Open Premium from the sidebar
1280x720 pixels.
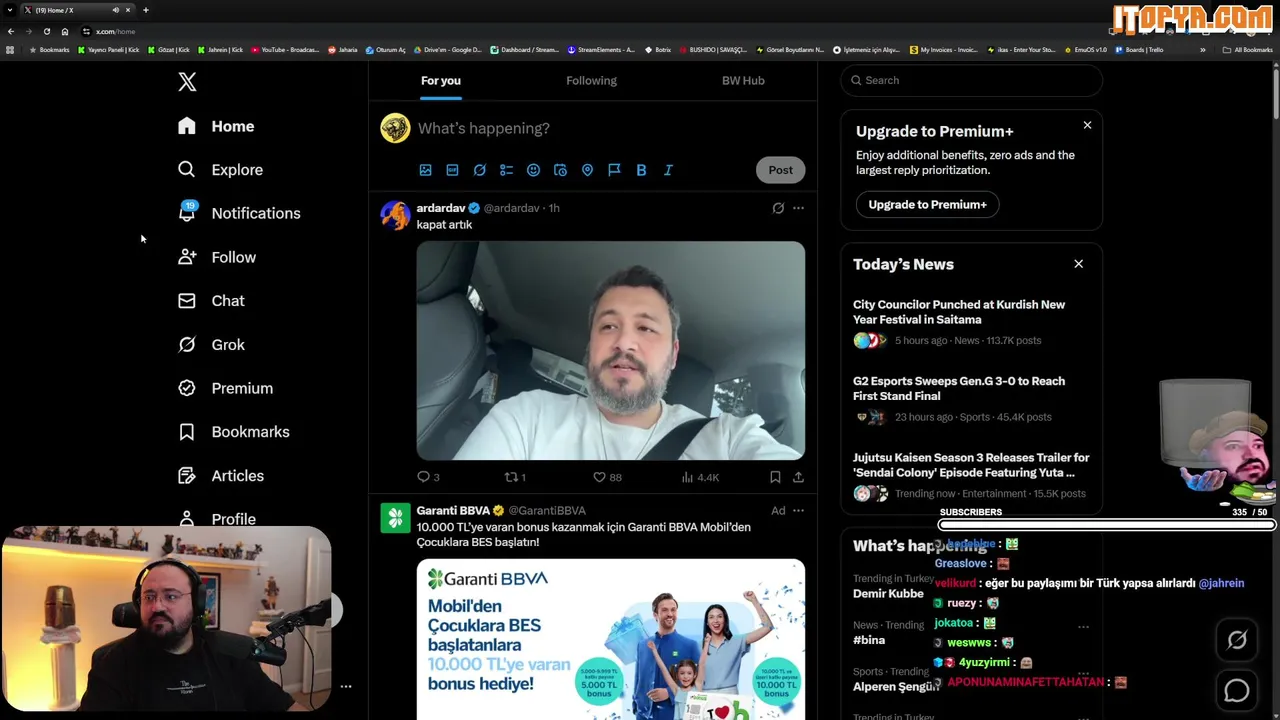pos(224,388)
